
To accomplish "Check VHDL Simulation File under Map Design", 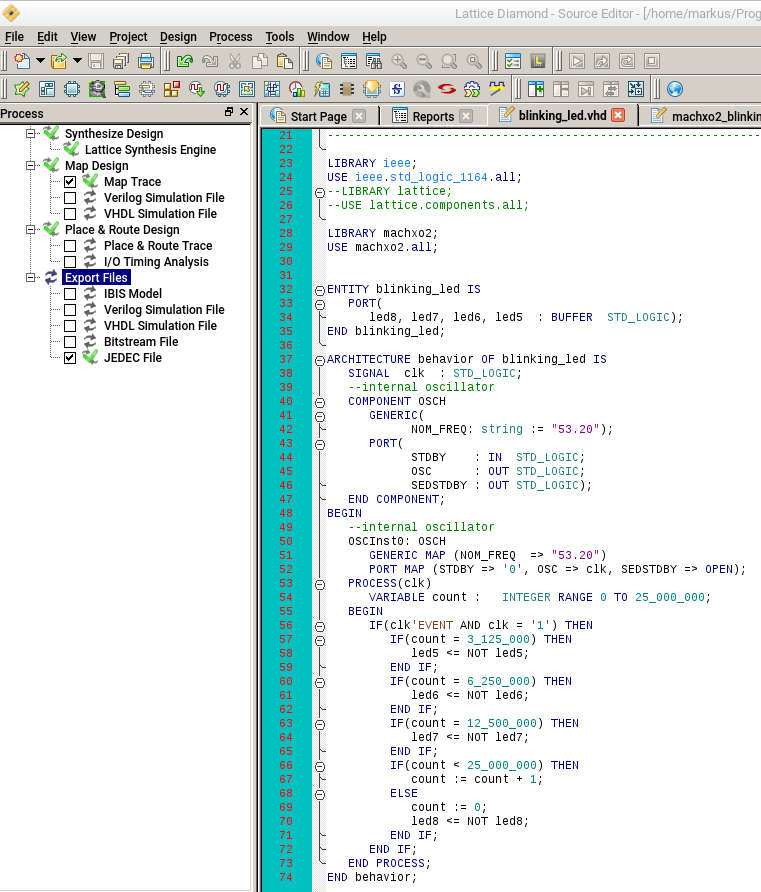I will tap(70, 214).
